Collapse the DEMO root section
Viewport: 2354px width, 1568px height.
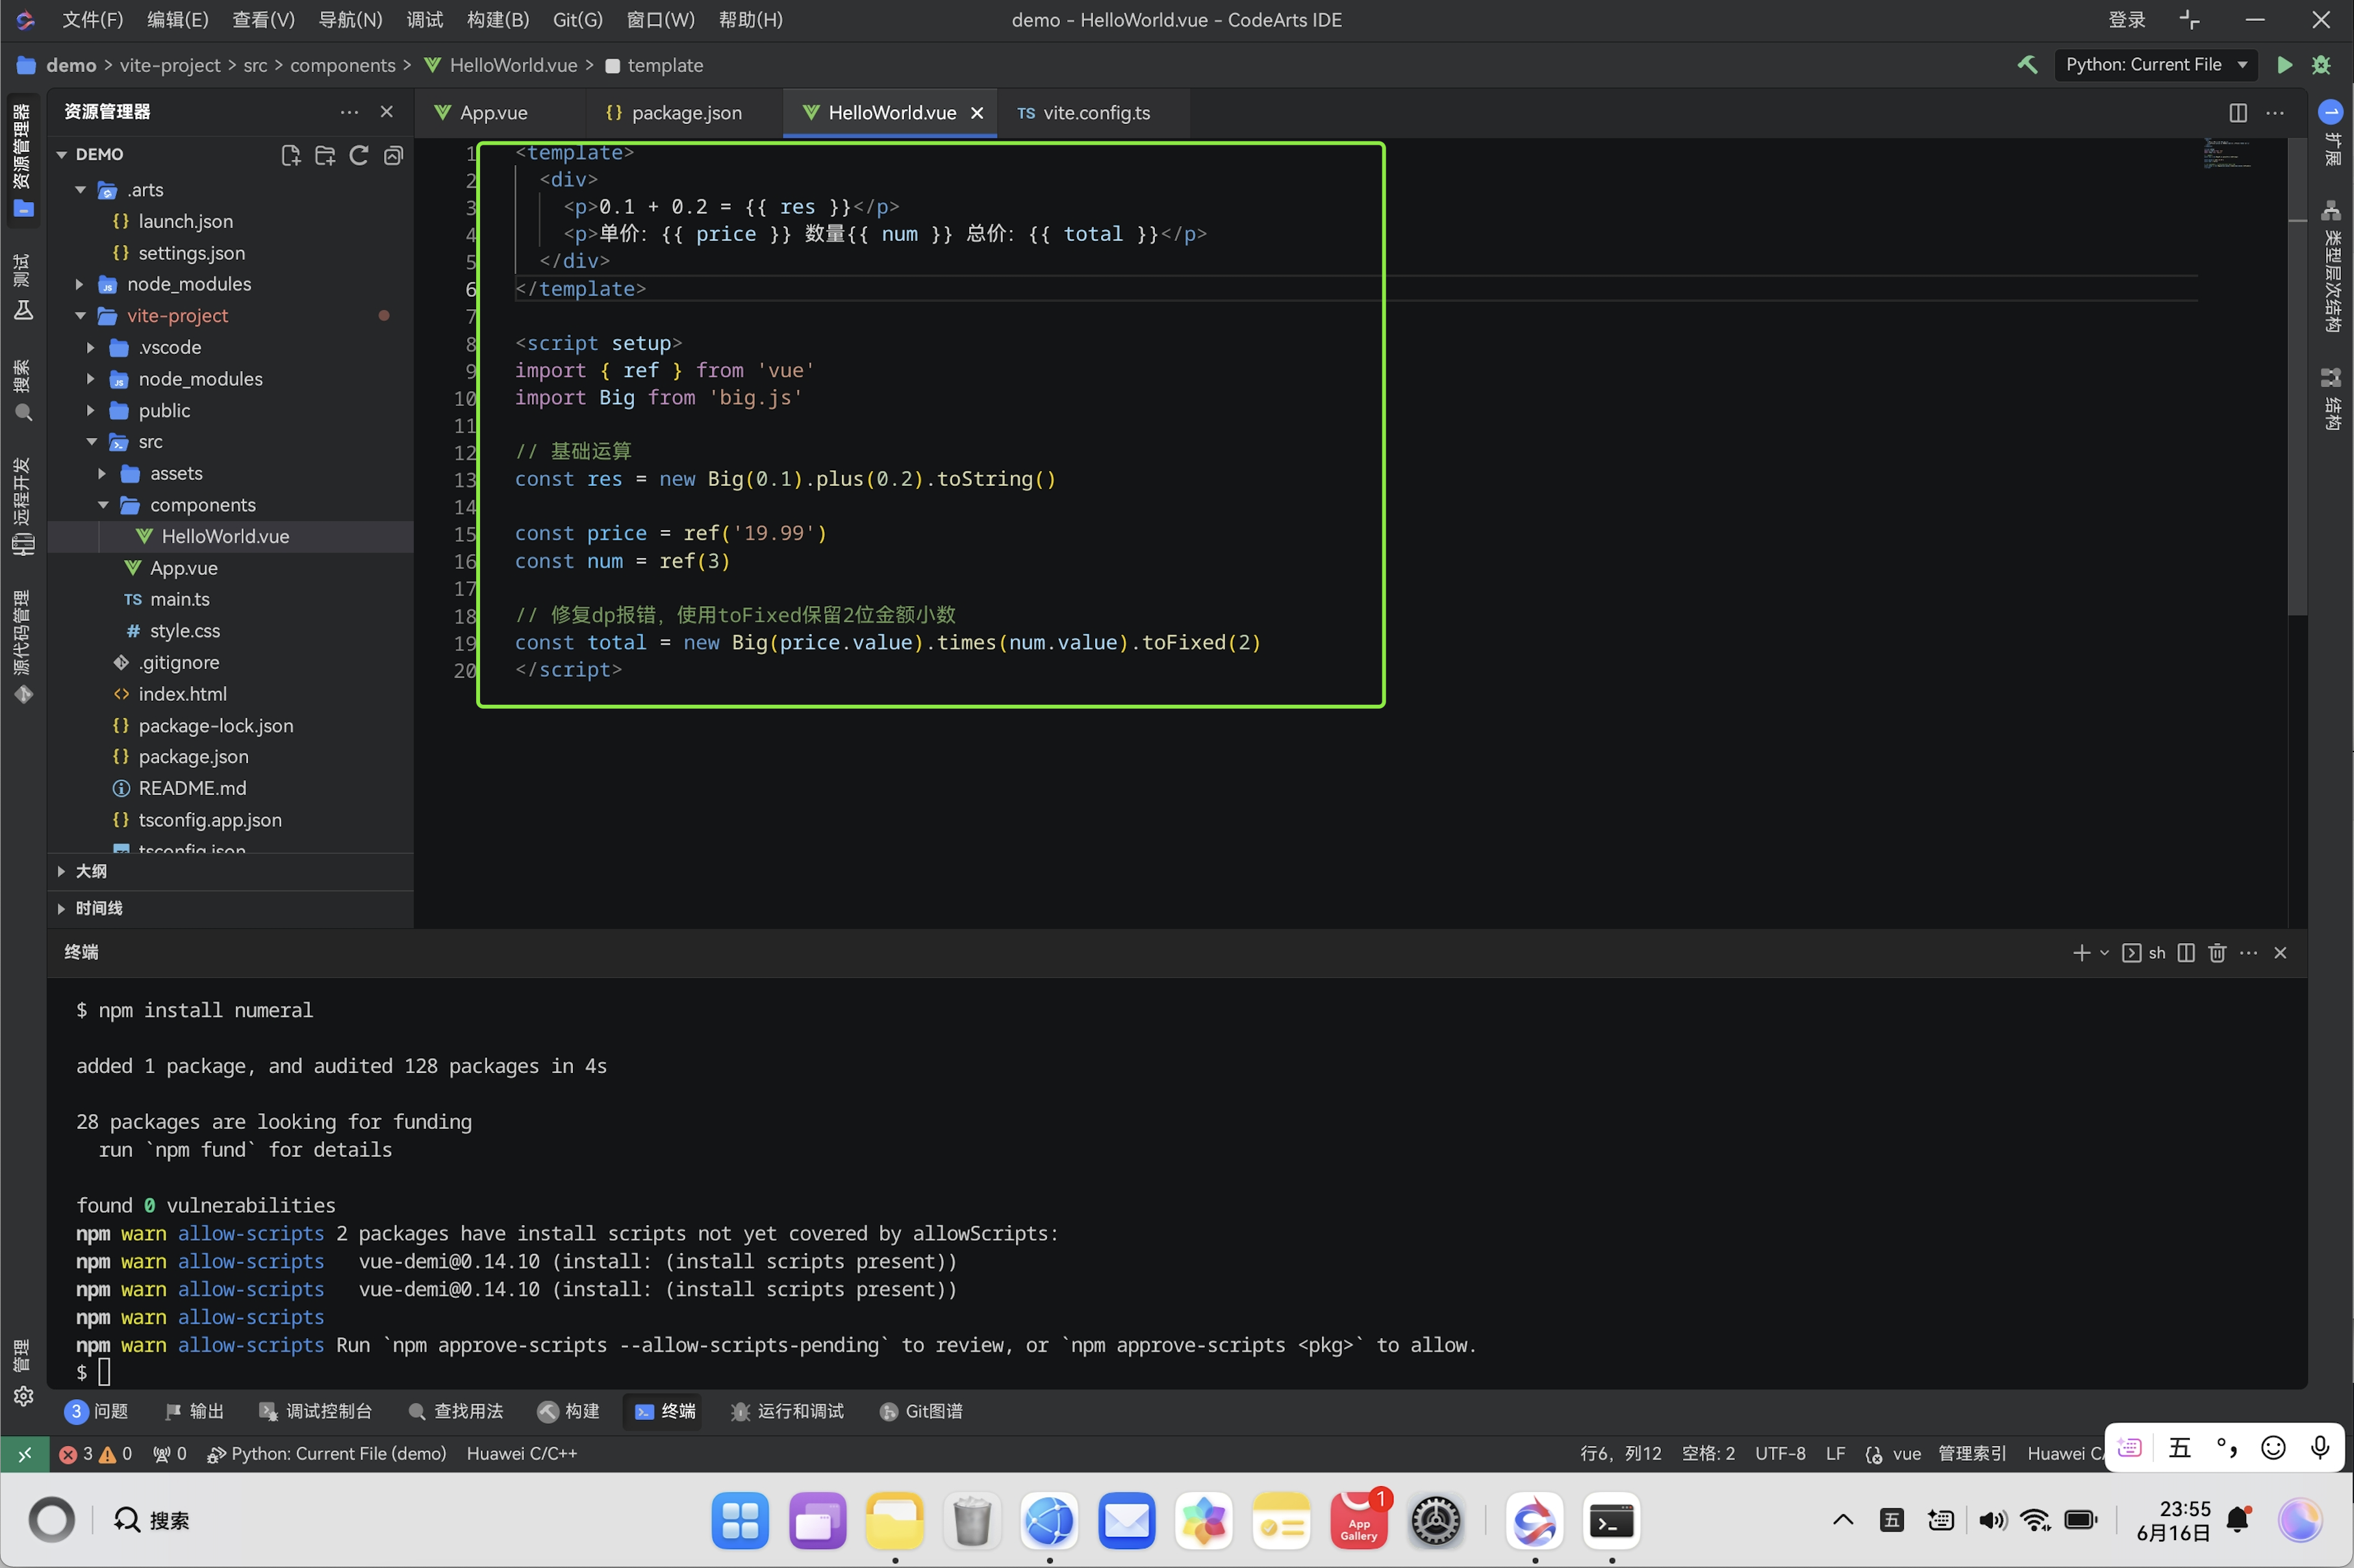pyautogui.click(x=62, y=155)
